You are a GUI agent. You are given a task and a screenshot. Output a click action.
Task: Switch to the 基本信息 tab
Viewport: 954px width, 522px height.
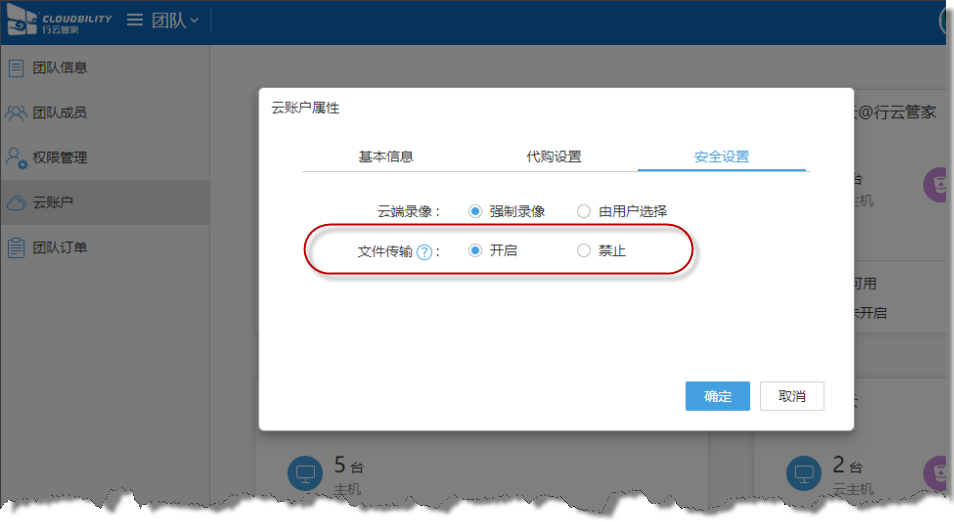[386, 157]
